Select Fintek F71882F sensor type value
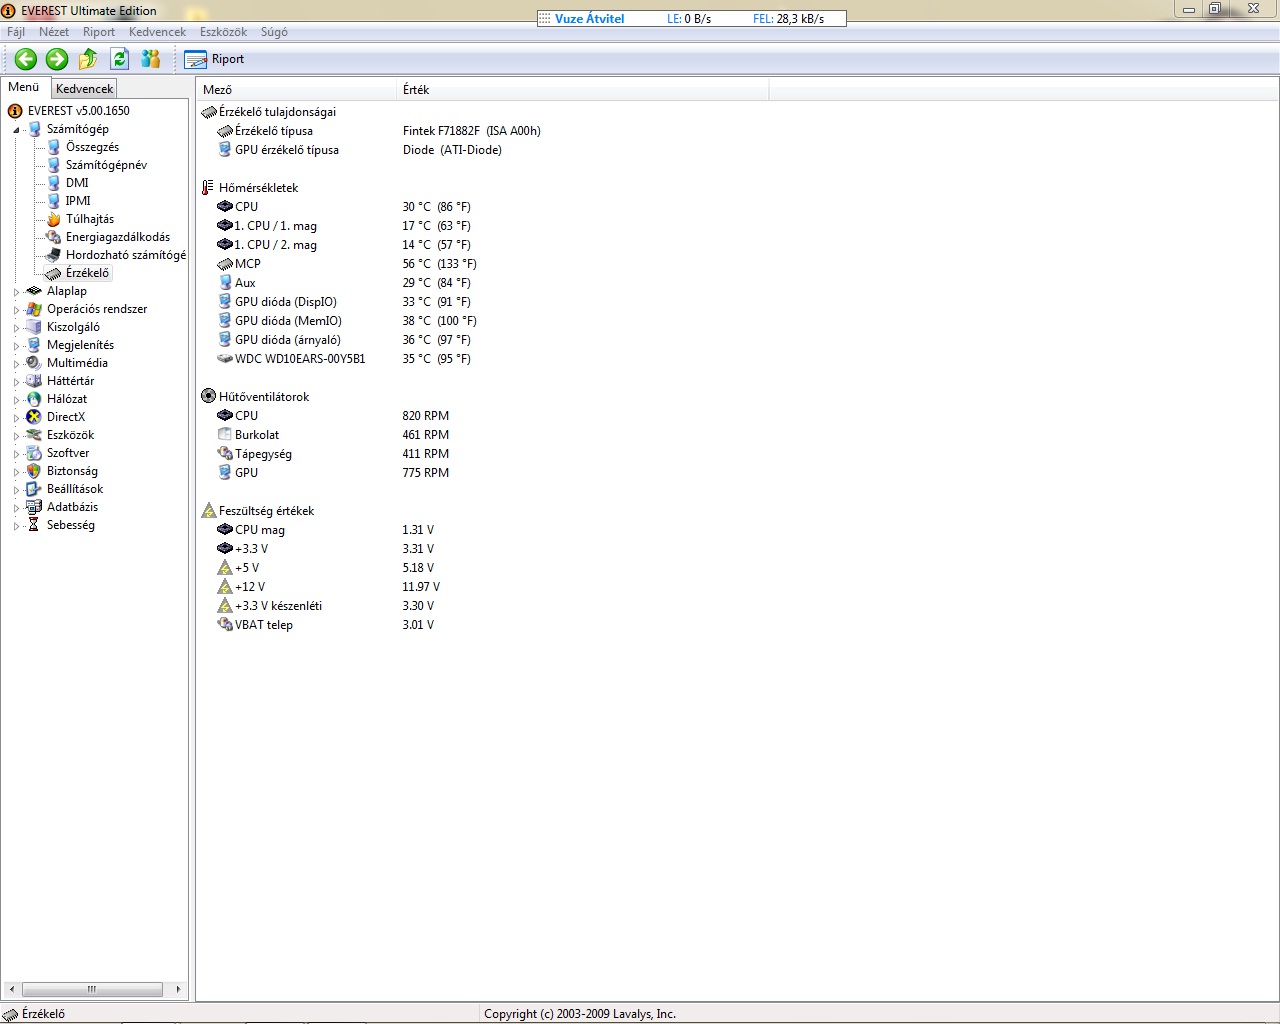 pyautogui.click(x=472, y=131)
